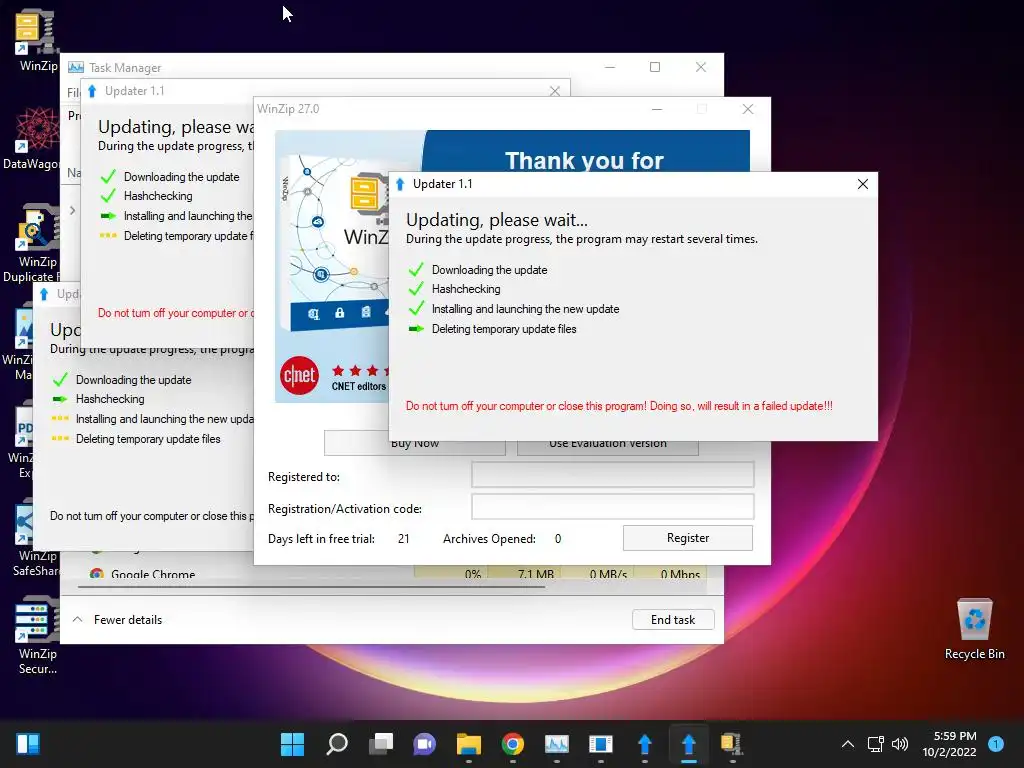Click the Register button in WinZip
This screenshot has width=1024, height=768.
[x=688, y=538]
